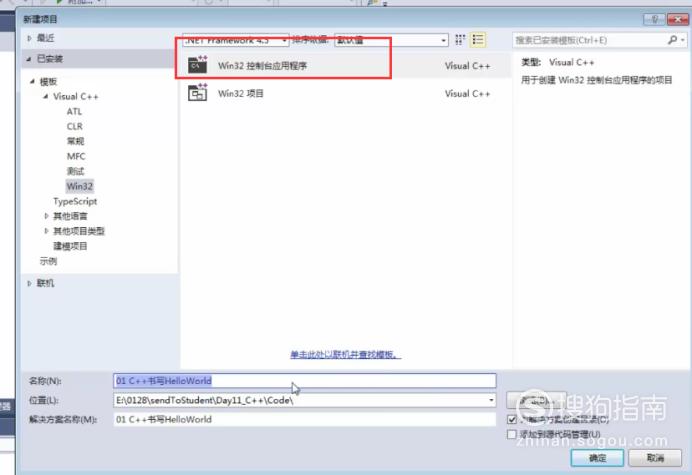
Task: Collapse the 已安装 section
Action: [29, 59]
